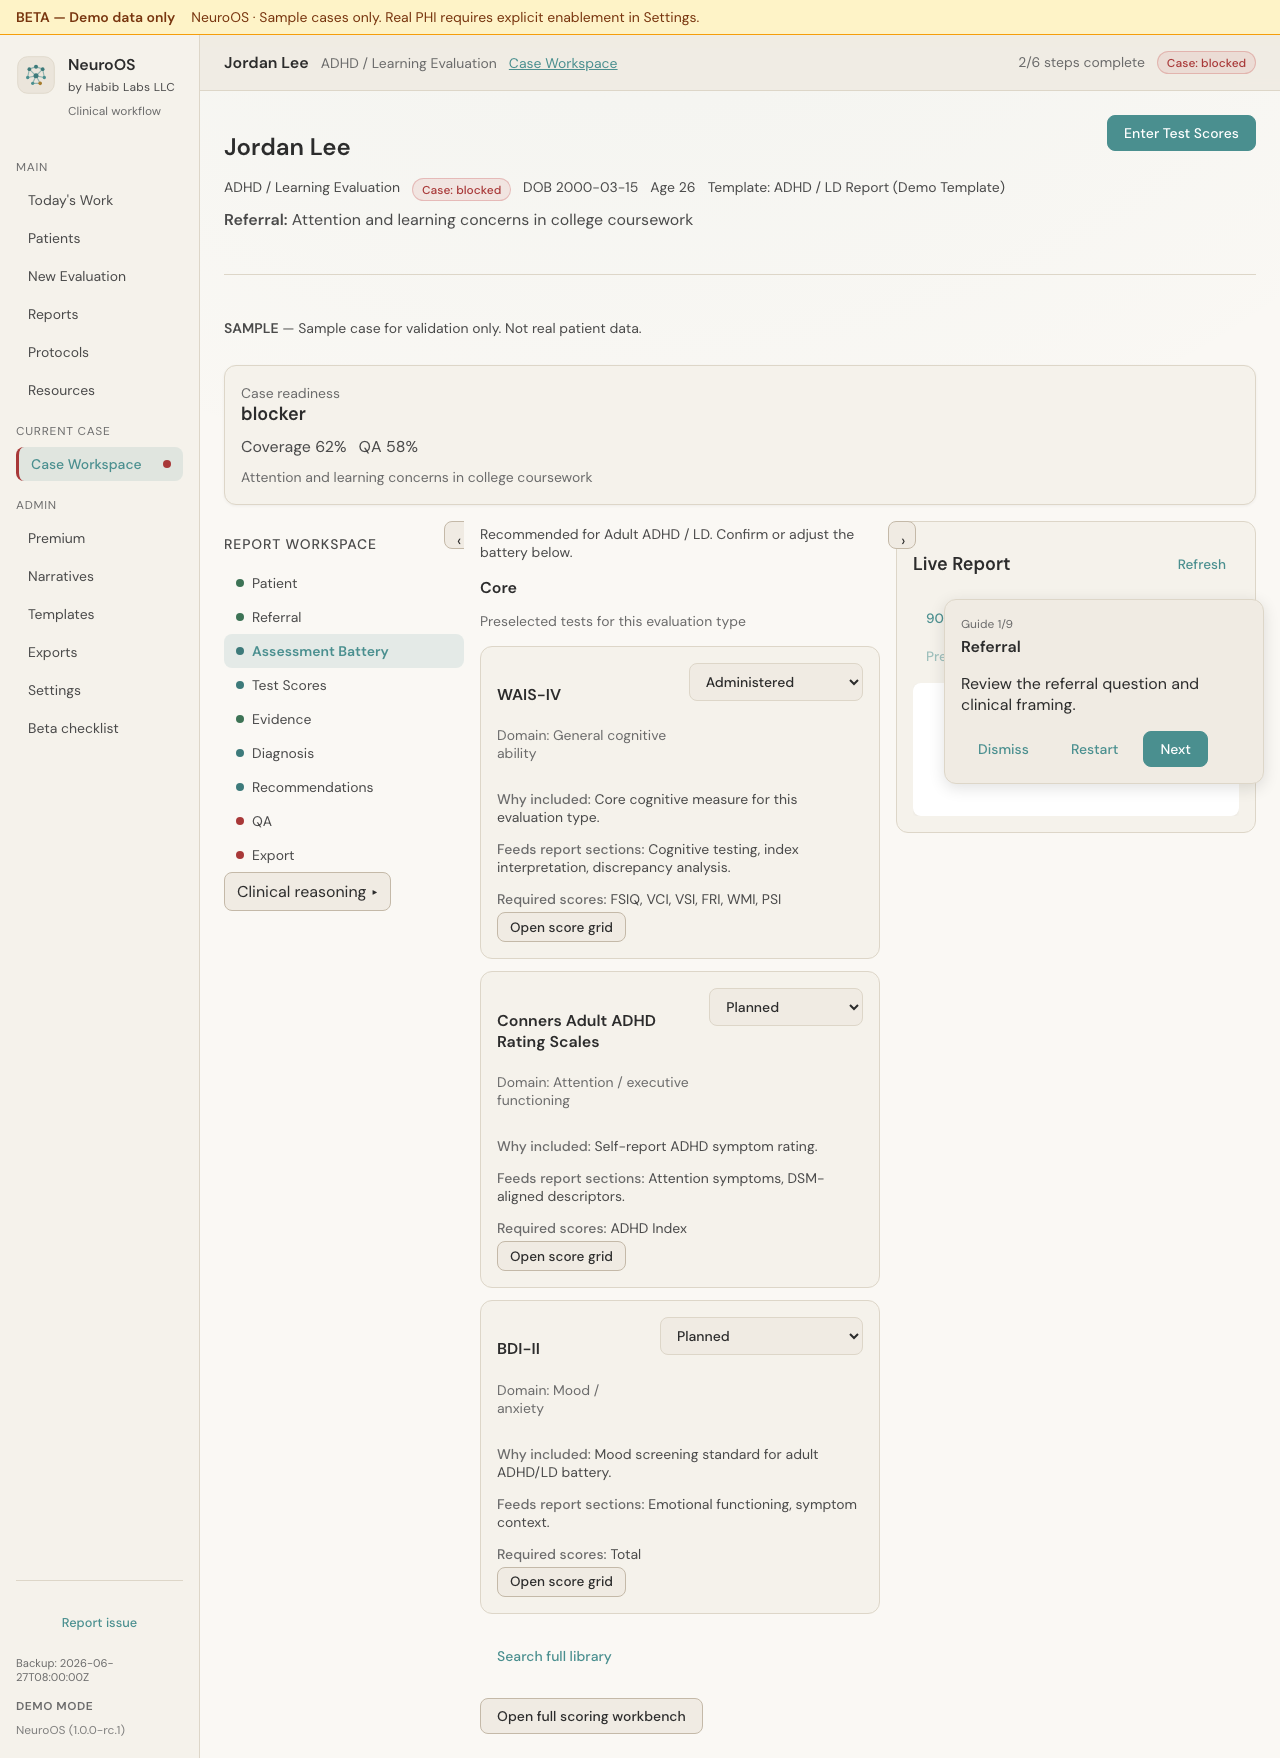Select Case Workspace in the sidebar

click(99, 464)
